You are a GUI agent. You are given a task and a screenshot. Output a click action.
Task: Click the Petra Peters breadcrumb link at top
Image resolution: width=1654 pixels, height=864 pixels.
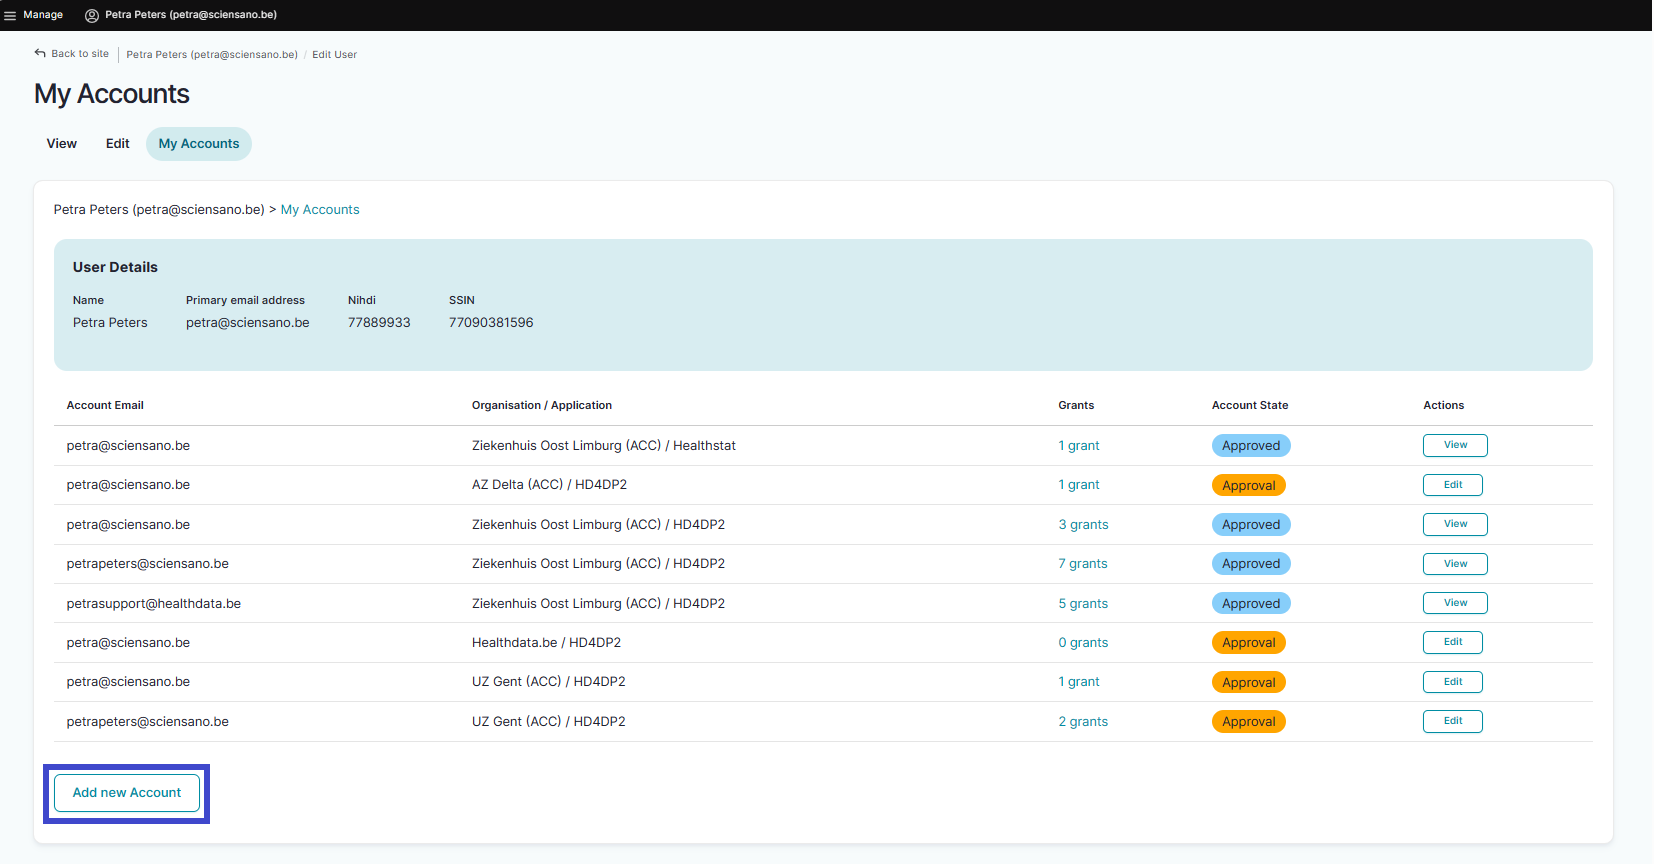[212, 55]
